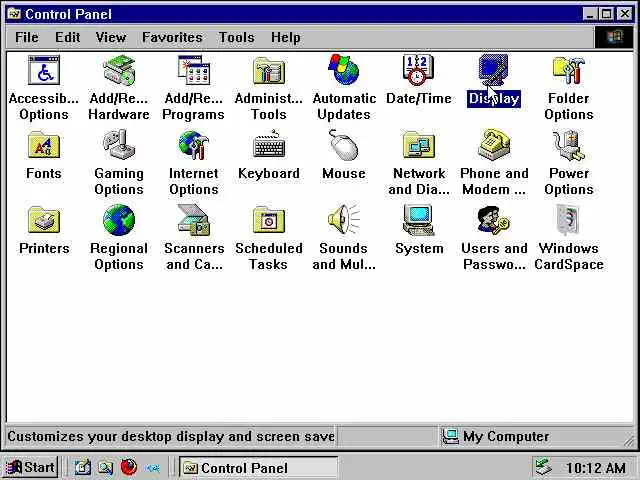Viewport: 640px width, 480px height.
Task: Open the Keyboard icon
Action: pos(269,144)
